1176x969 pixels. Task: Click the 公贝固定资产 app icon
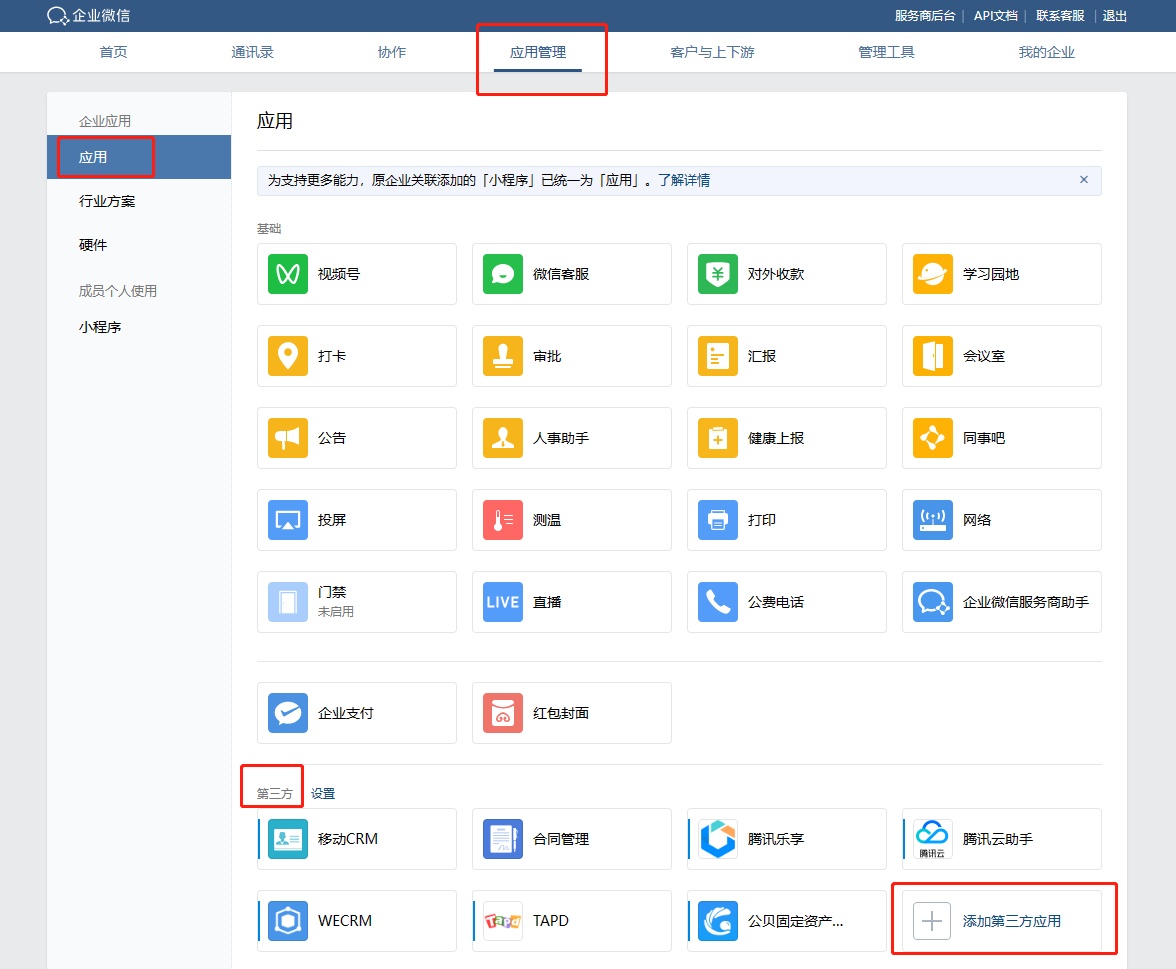tap(718, 920)
